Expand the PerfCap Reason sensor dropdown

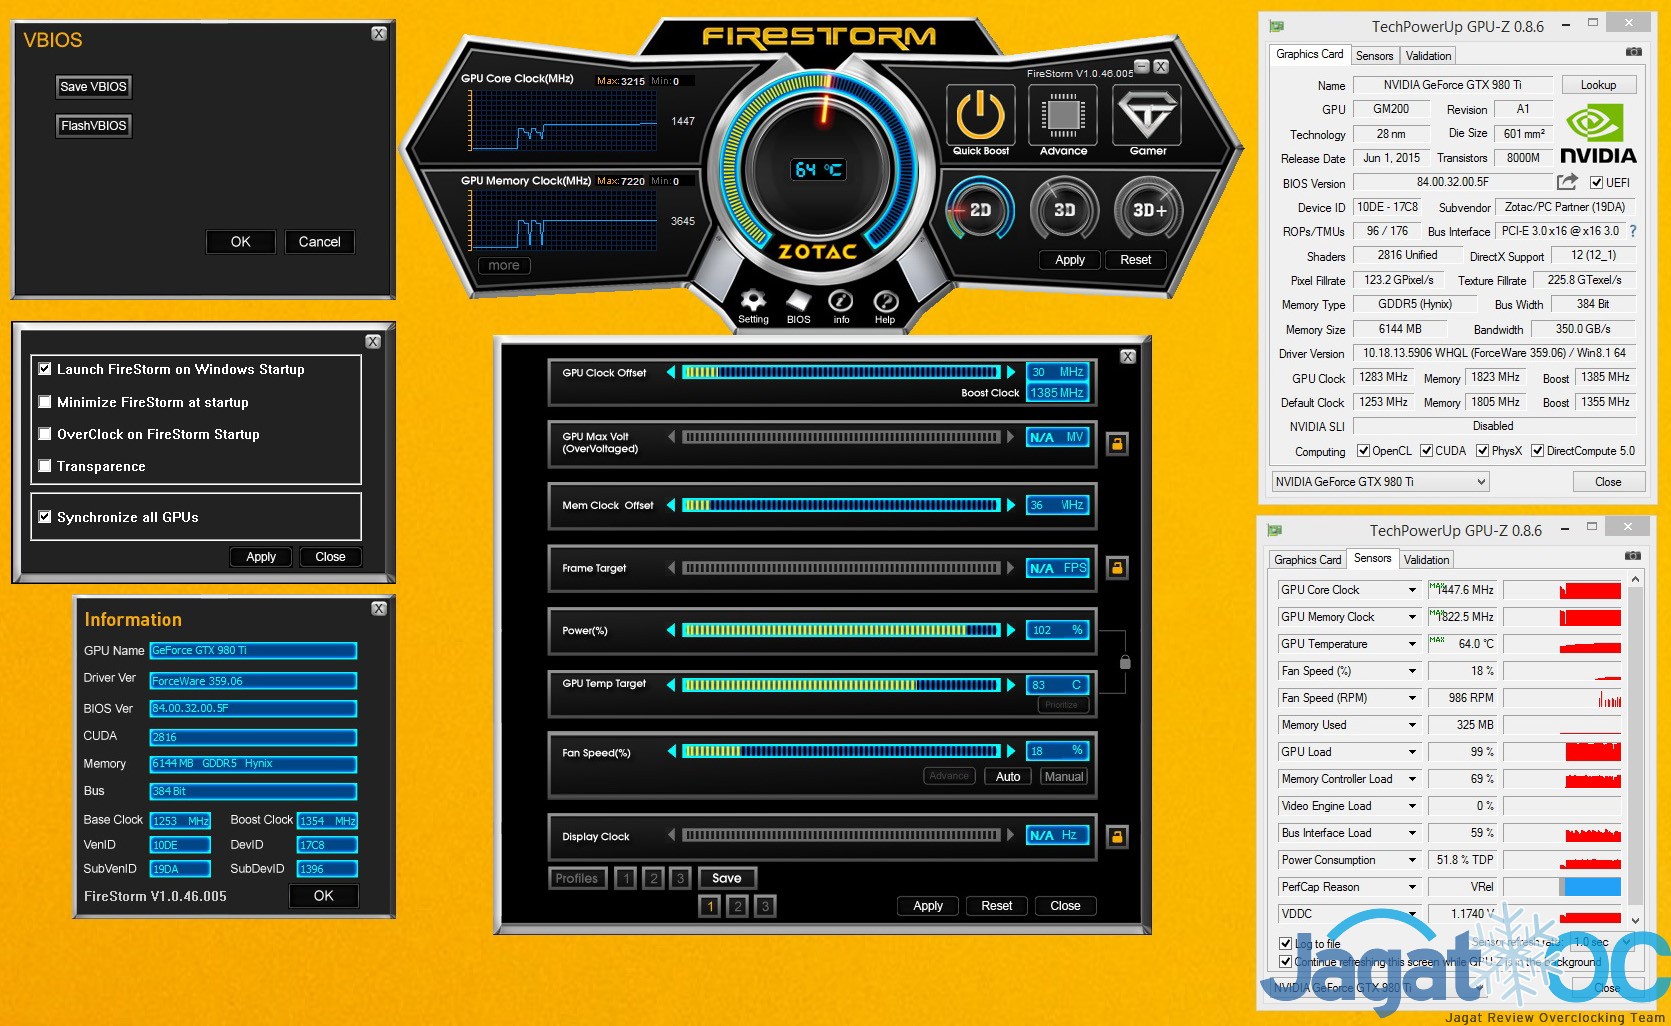coord(1412,887)
